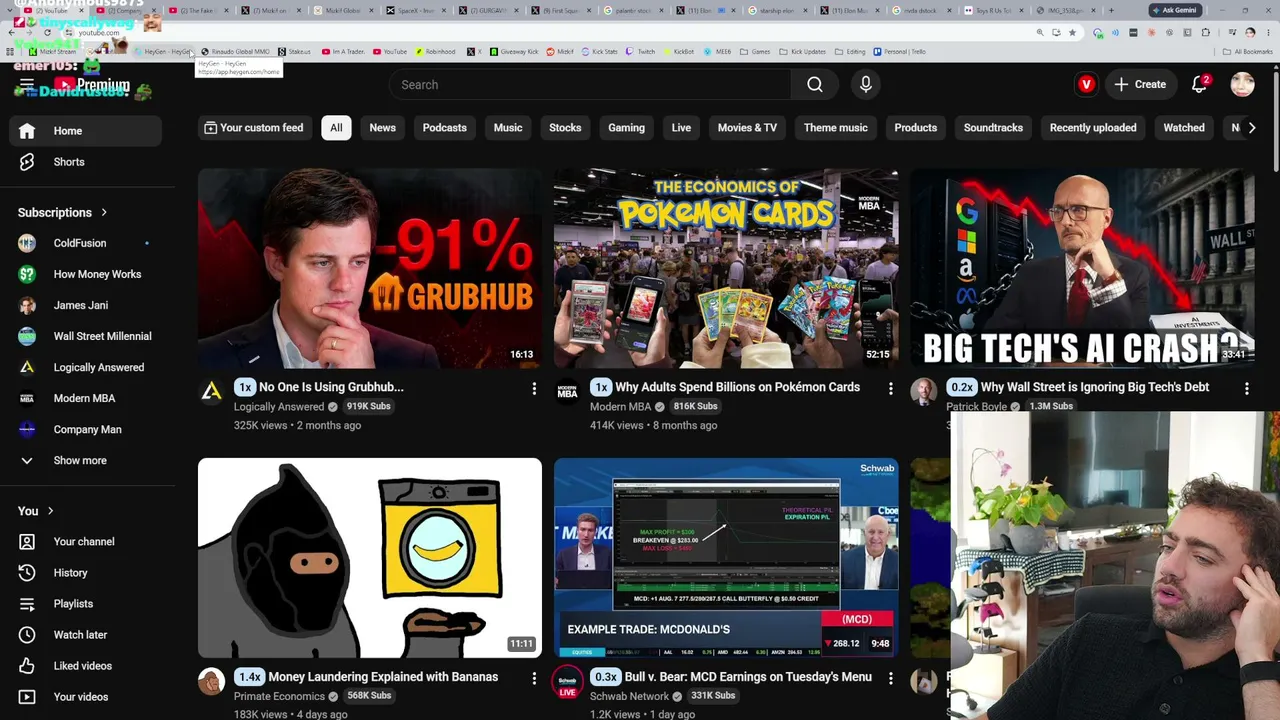
Task: Click the Primate Economics channel avatar
Action: pos(211,682)
